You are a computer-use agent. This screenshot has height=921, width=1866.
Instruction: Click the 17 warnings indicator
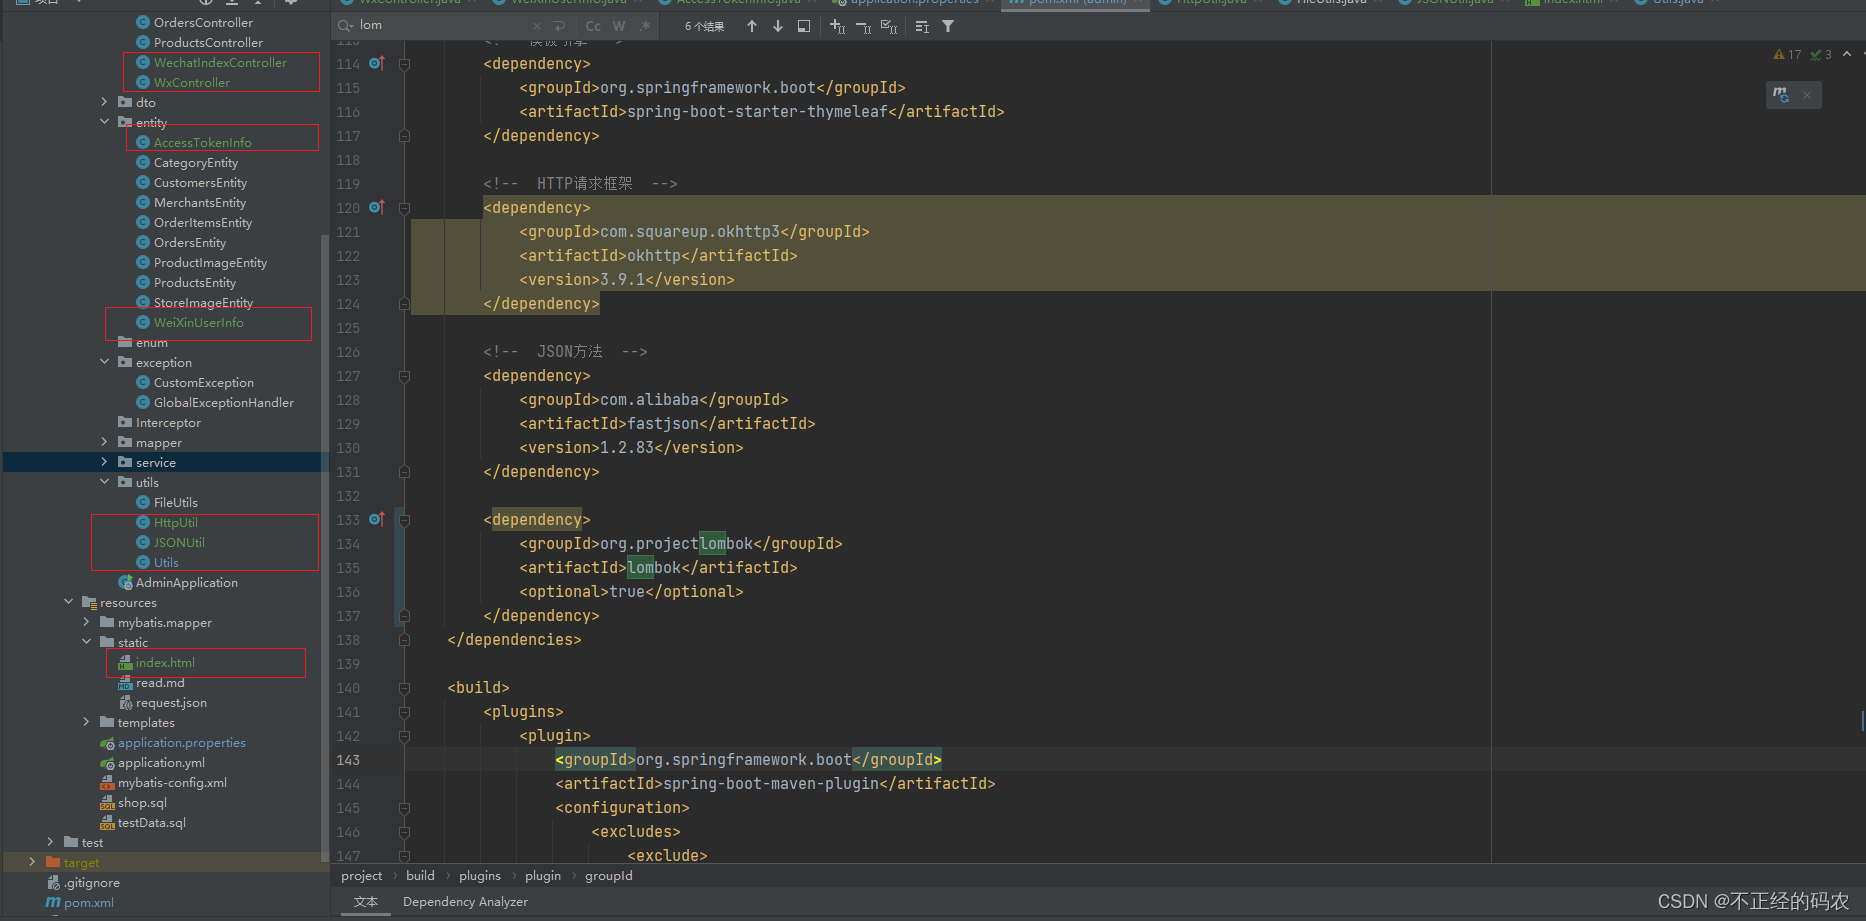pyautogui.click(x=1787, y=55)
